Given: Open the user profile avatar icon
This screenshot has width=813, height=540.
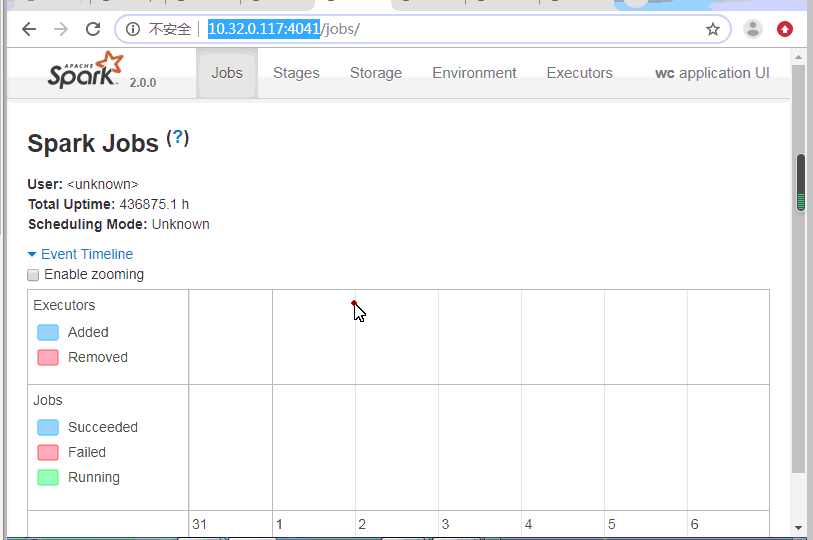Looking at the screenshot, I should 753,29.
